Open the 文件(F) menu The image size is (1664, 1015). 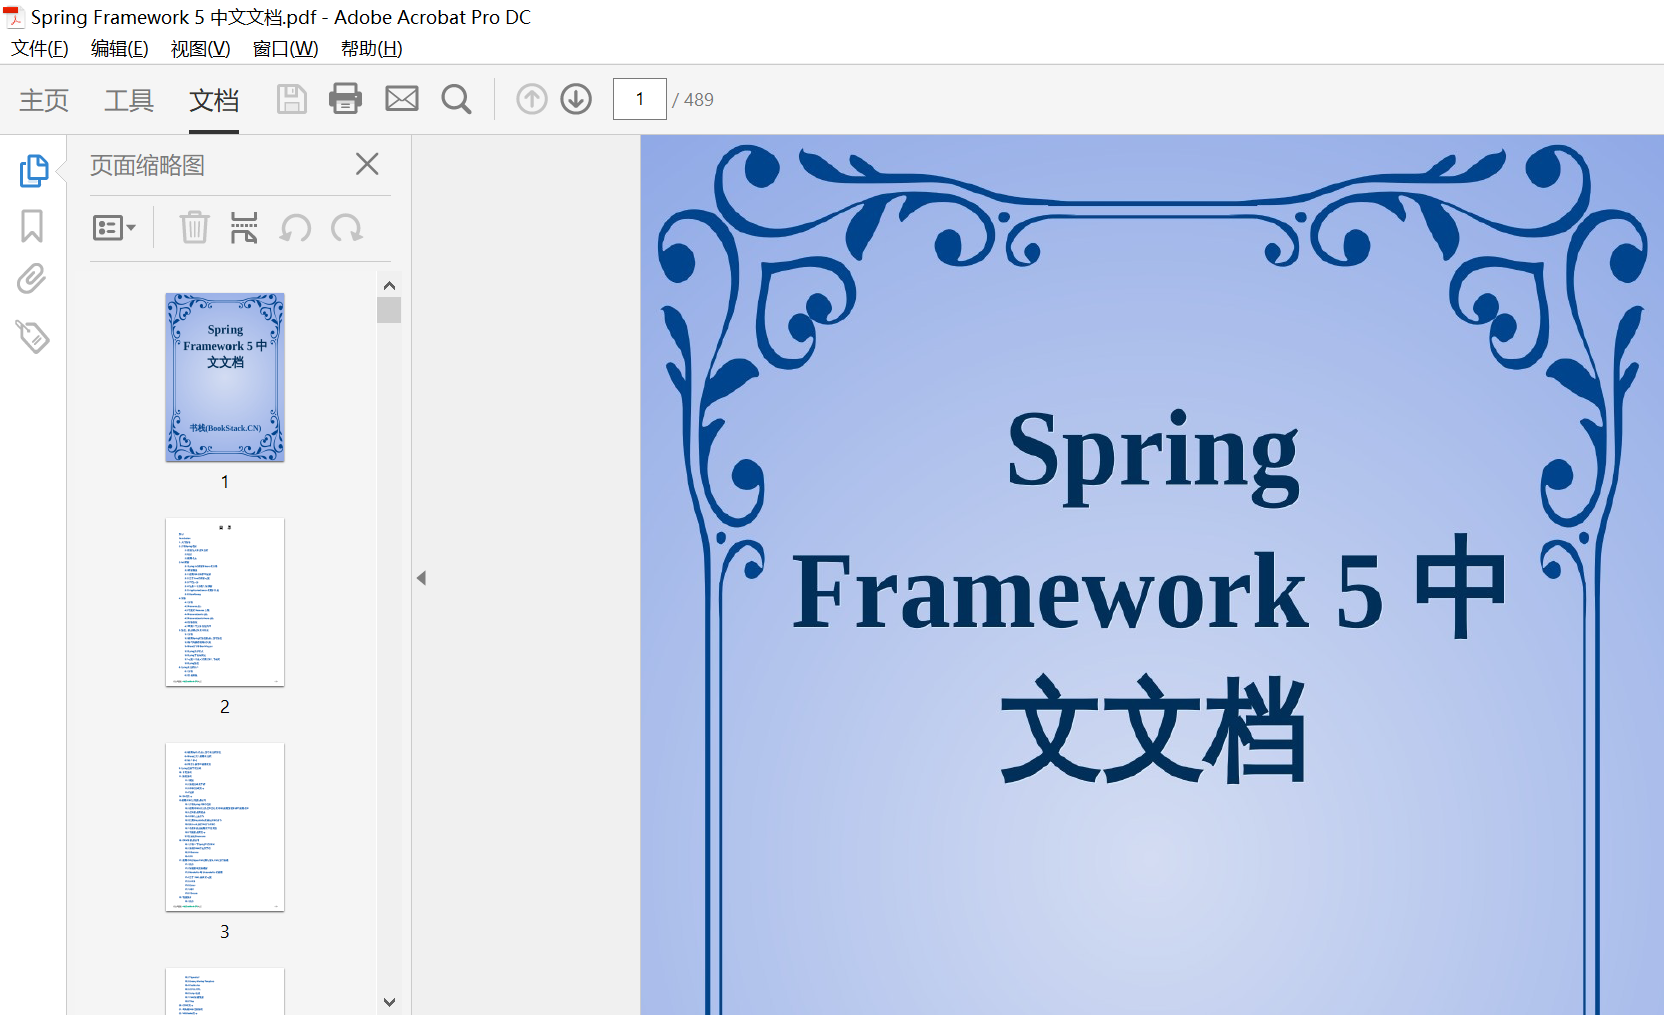click(40, 49)
